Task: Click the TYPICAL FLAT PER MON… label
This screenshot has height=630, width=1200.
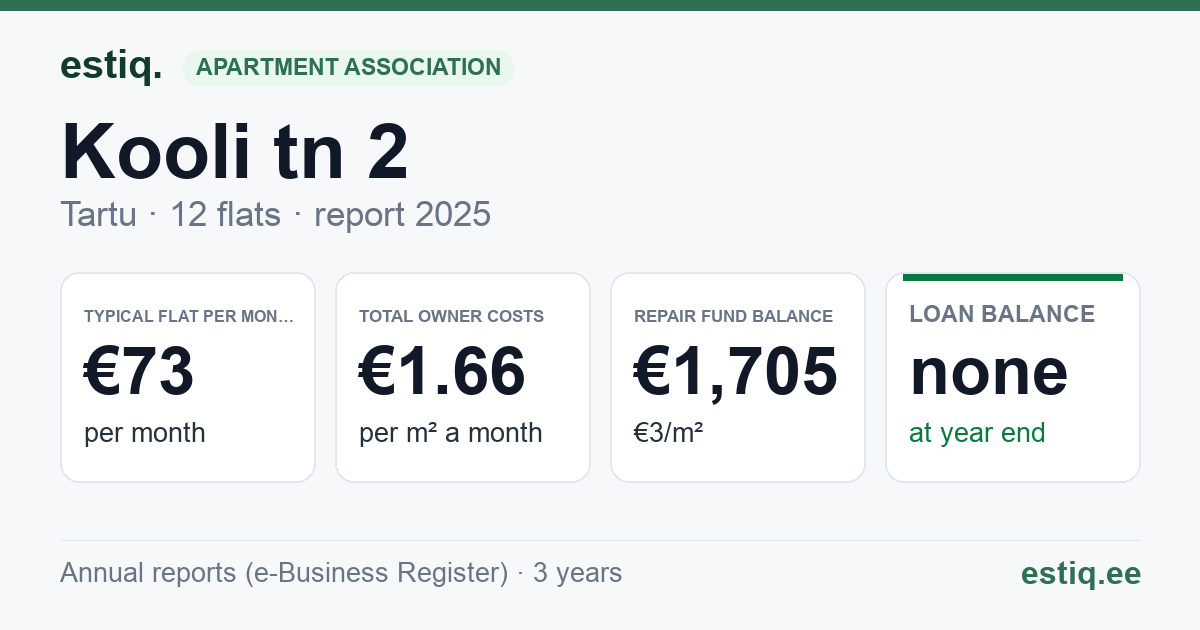Action: [189, 316]
